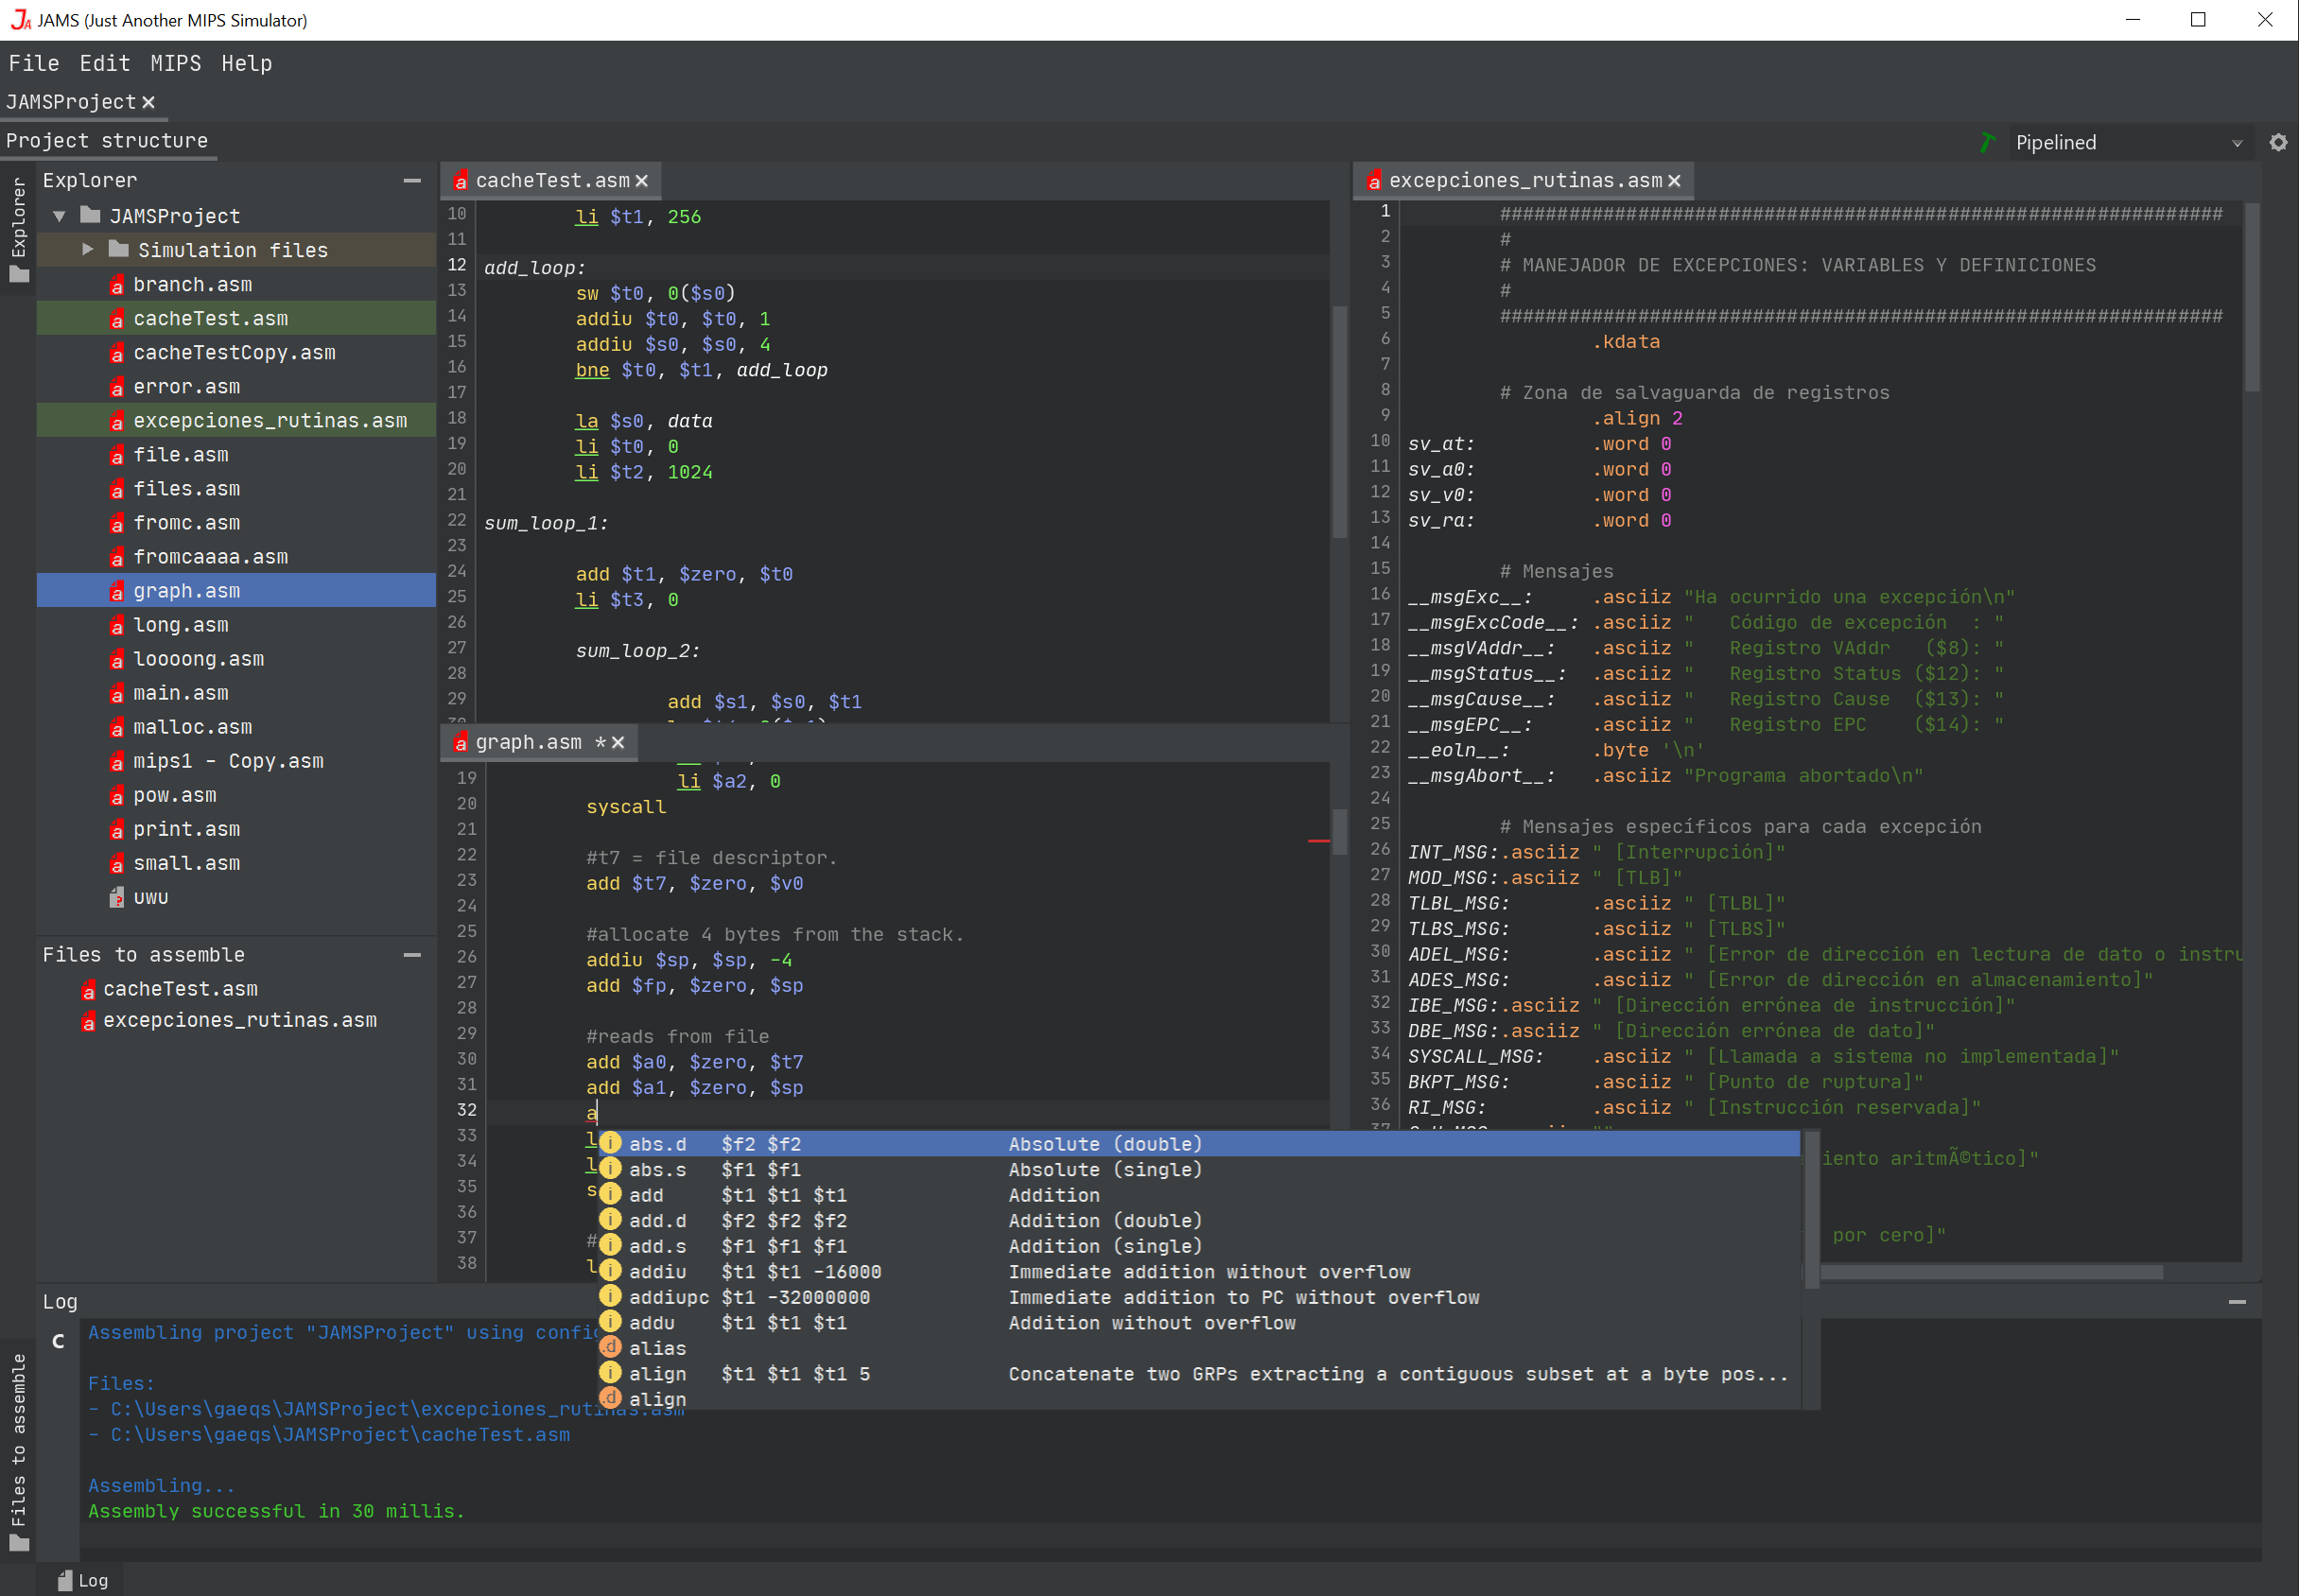Minimize the Explorer panel
Screen dimensions: 2299x1596
(x=411, y=181)
